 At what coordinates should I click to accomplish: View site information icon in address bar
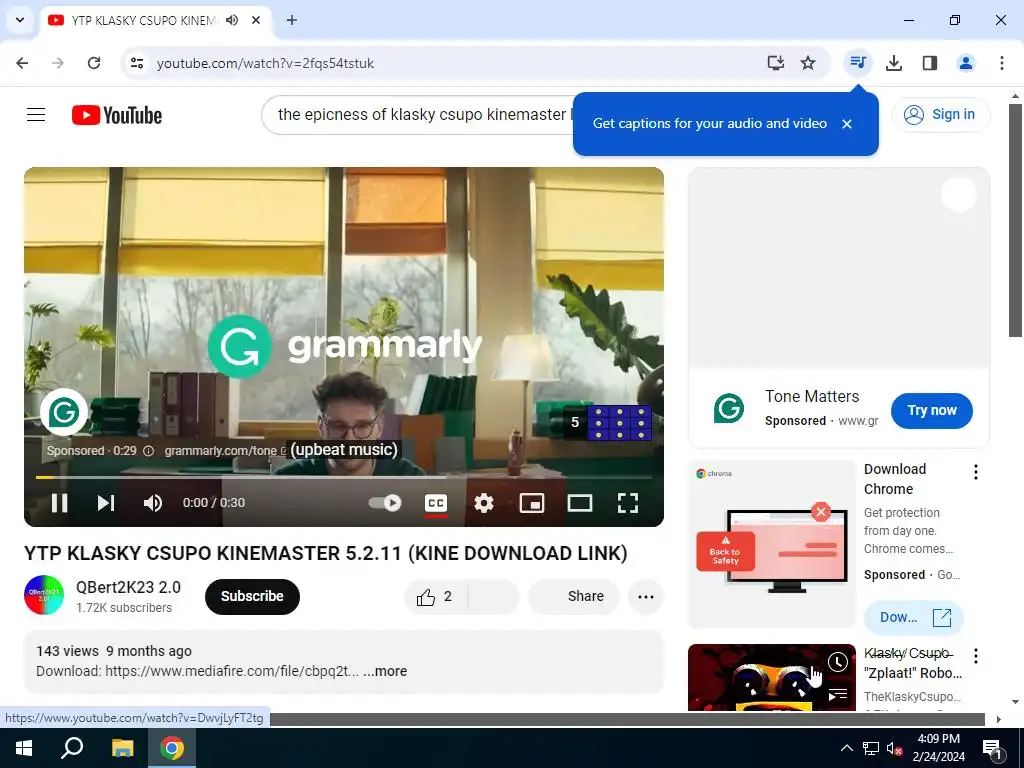click(x=136, y=63)
